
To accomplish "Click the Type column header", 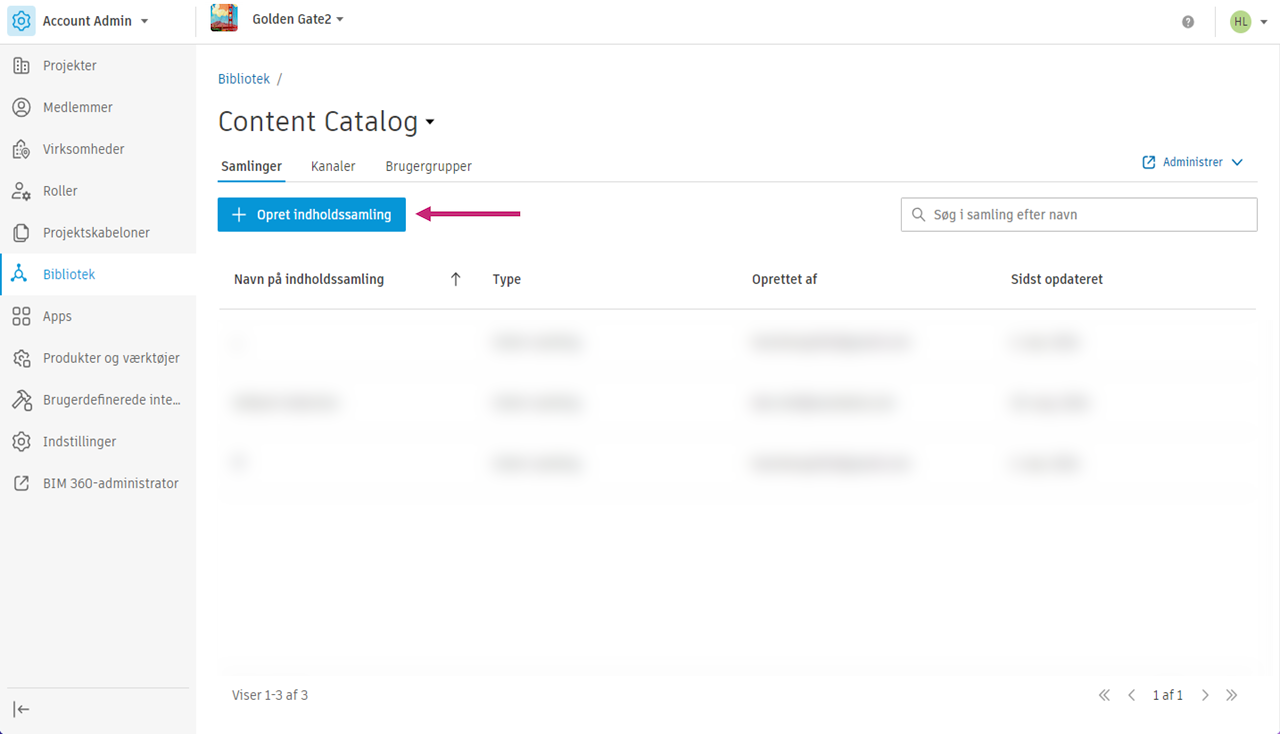I will [x=507, y=280].
